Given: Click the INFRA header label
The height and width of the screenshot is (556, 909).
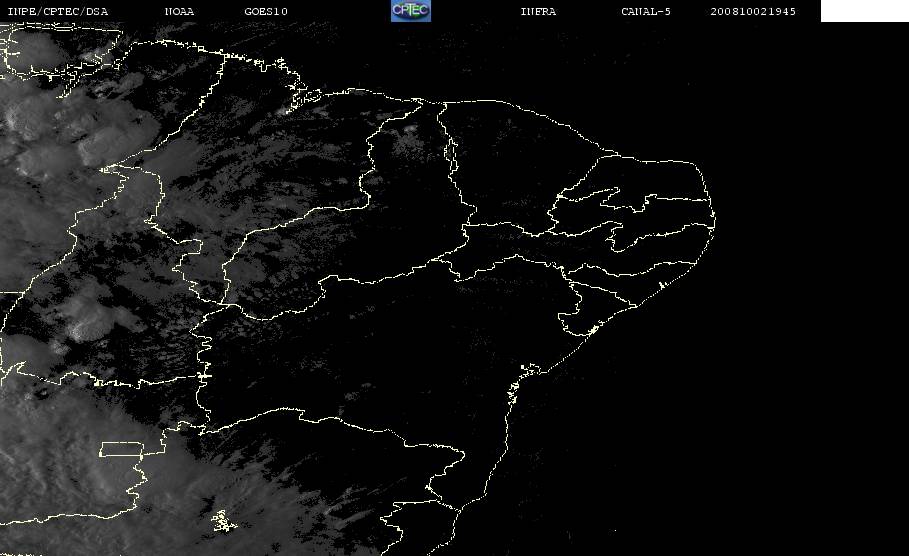Looking at the screenshot, I should tap(538, 11).
